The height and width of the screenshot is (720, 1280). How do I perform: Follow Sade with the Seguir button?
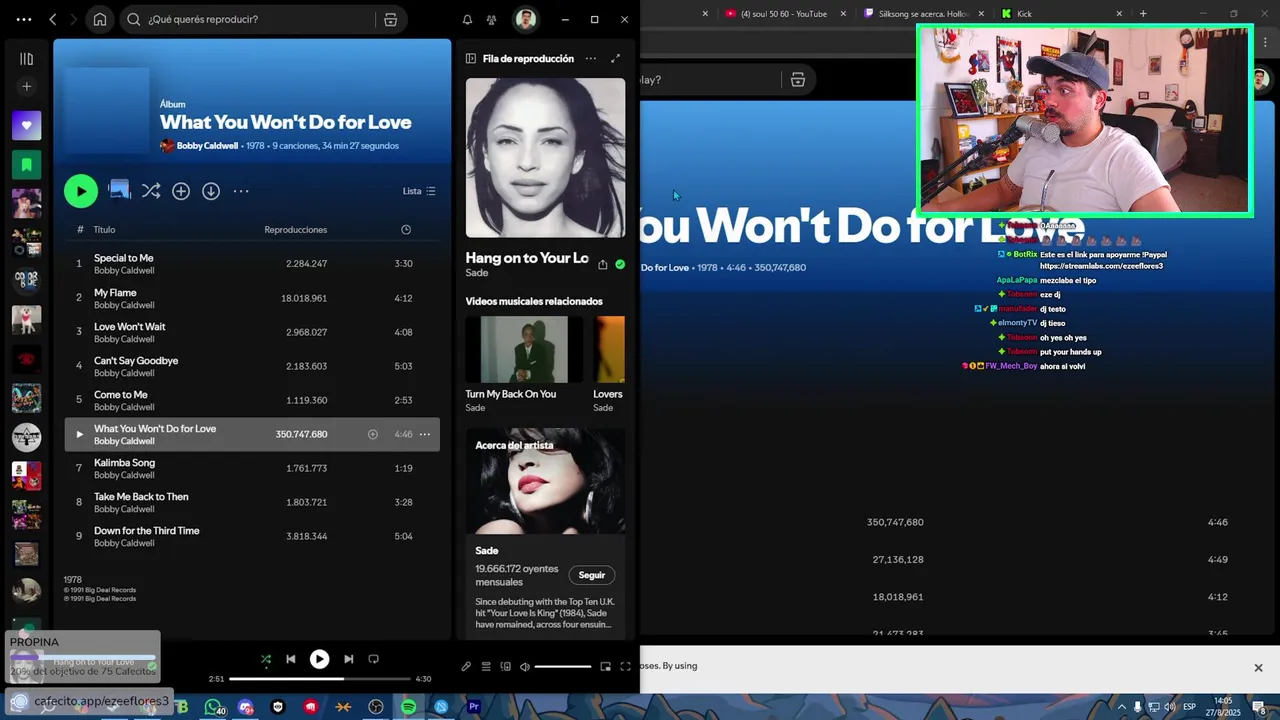[x=592, y=575]
